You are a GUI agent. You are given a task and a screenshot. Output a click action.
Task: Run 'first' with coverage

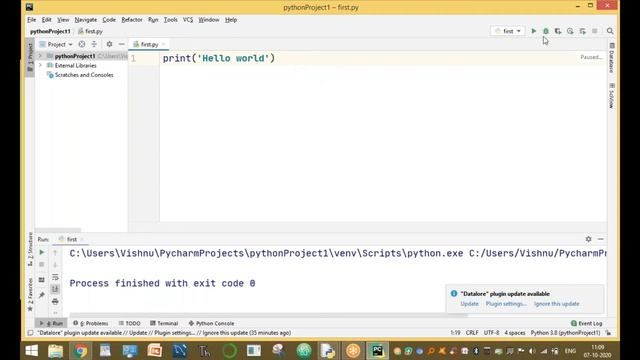pos(558,31)
